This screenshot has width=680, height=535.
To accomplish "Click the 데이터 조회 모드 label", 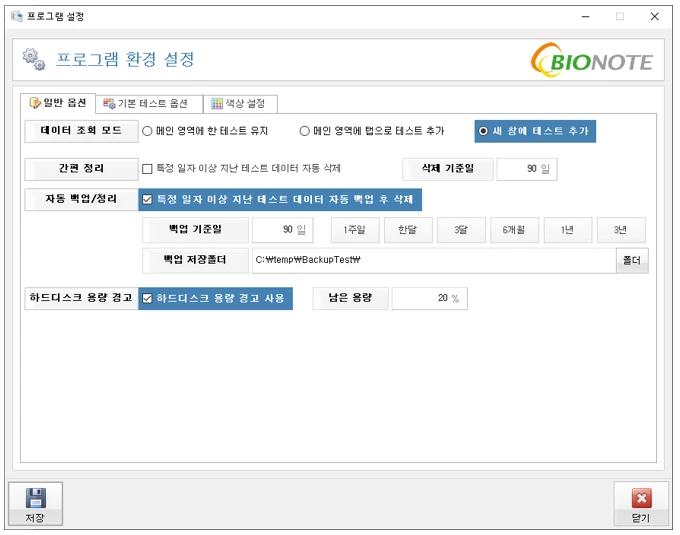I will tap(81, 131).
